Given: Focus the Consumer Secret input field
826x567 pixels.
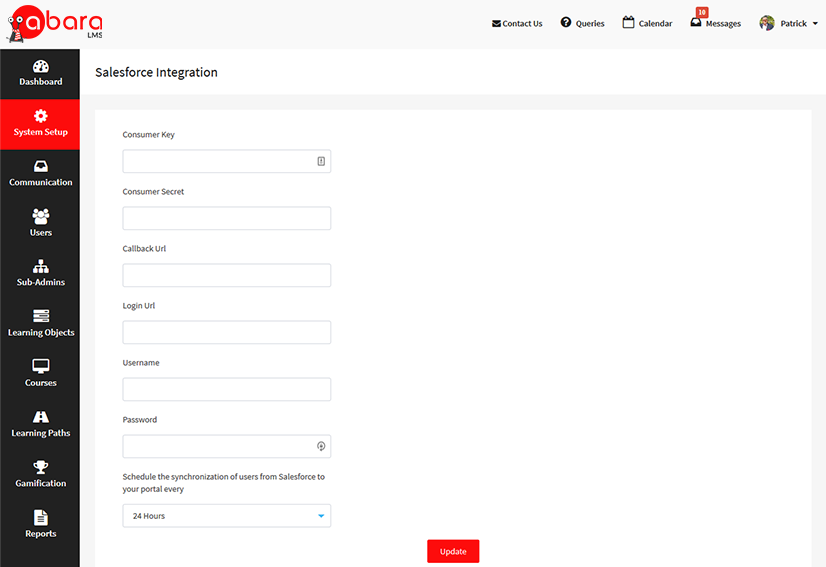Looking at the screenshot, I should [227, 218].
